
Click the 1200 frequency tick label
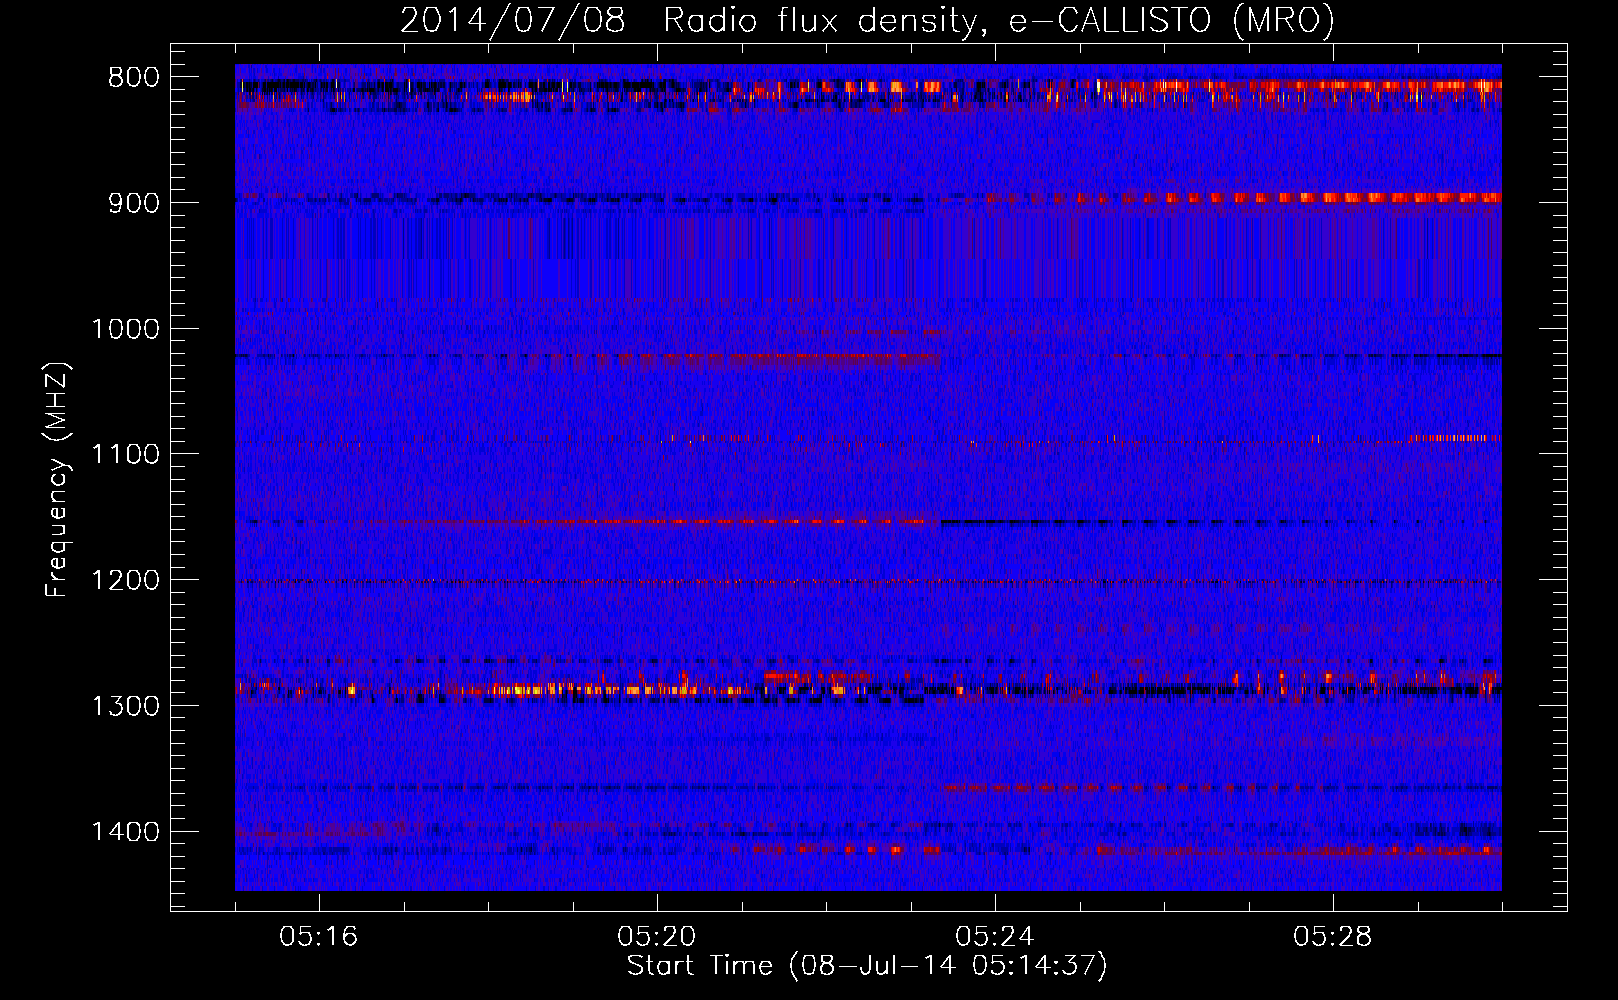[125, 581]
